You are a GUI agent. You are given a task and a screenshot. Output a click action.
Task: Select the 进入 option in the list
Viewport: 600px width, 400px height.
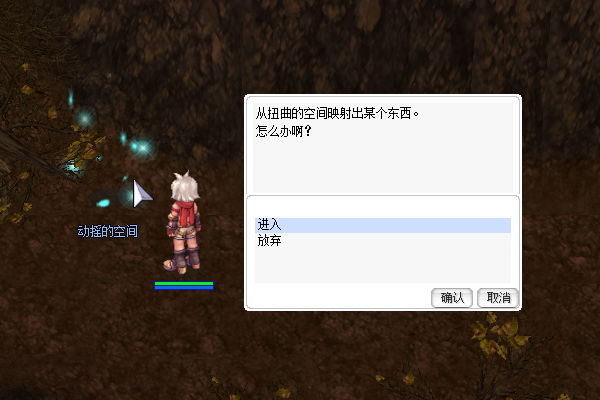[383, 225]
